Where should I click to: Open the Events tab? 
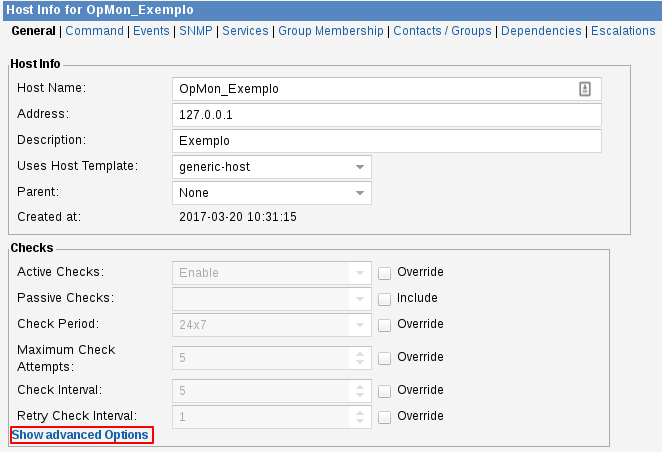(x=151, y=31)
